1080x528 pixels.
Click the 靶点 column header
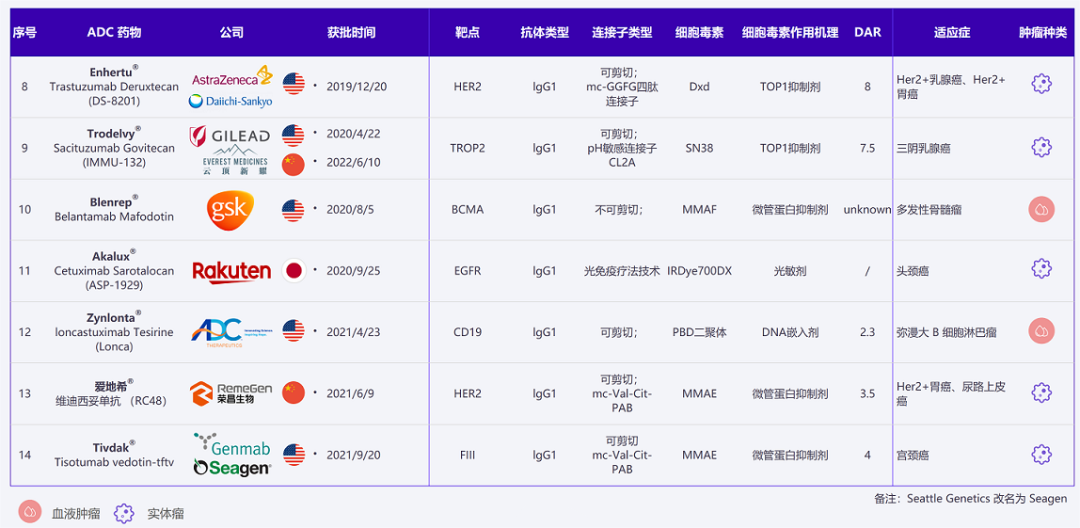468,33
